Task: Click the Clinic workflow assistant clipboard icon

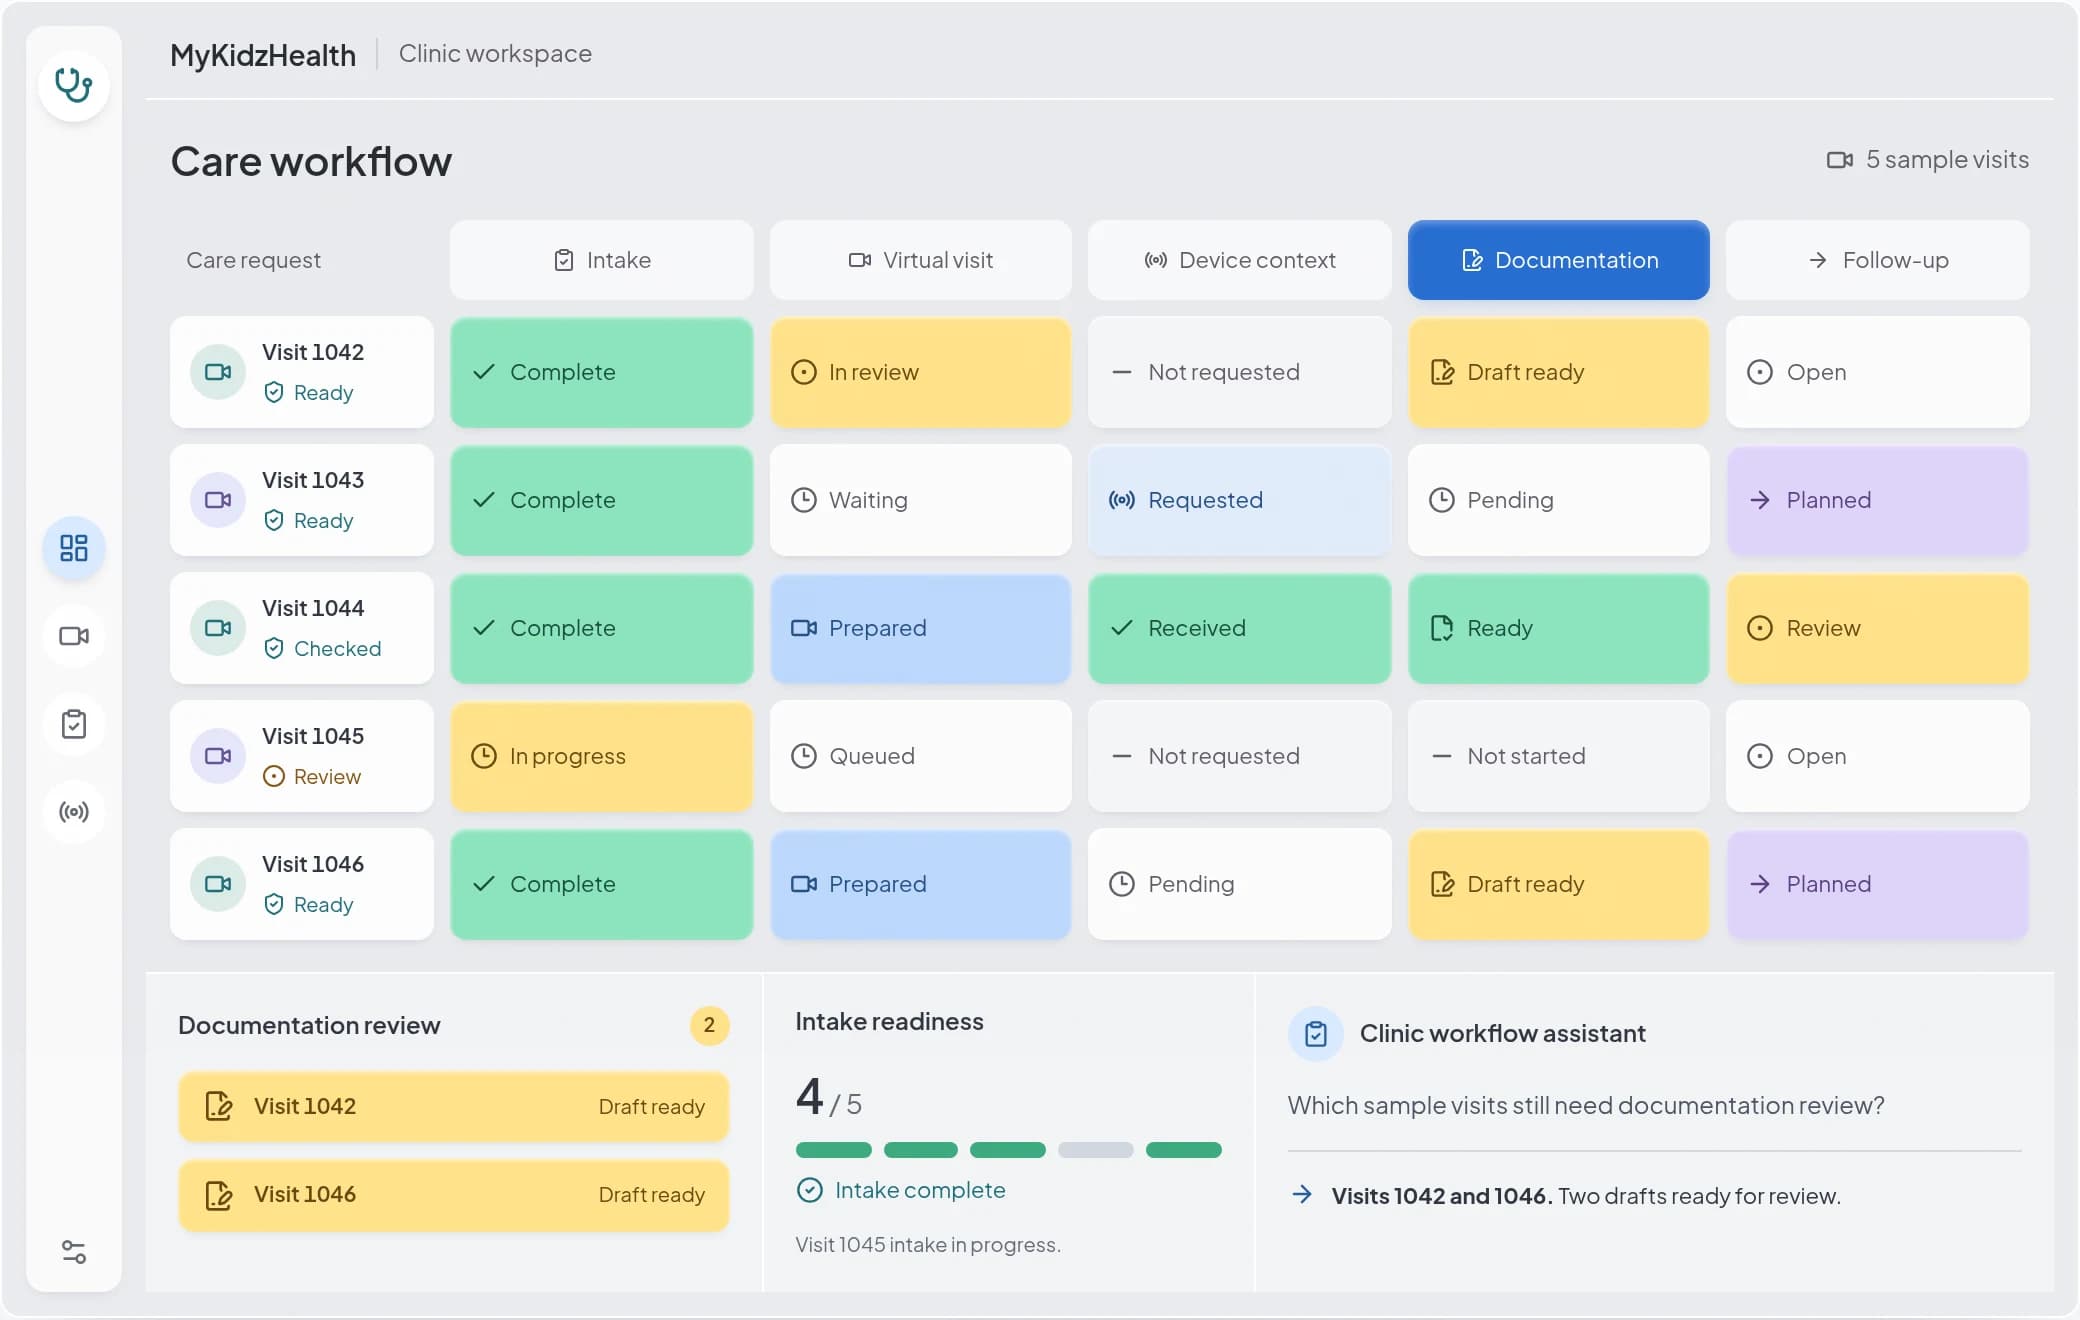Action: click(x=1316, y=1034)
